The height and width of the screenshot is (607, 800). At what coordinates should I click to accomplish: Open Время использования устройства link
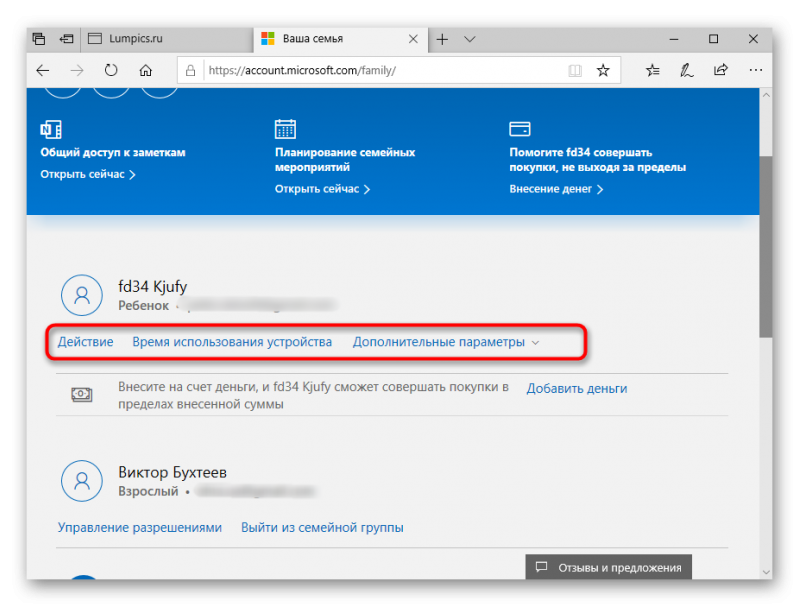pyautogui.click(x=232, y=342)
